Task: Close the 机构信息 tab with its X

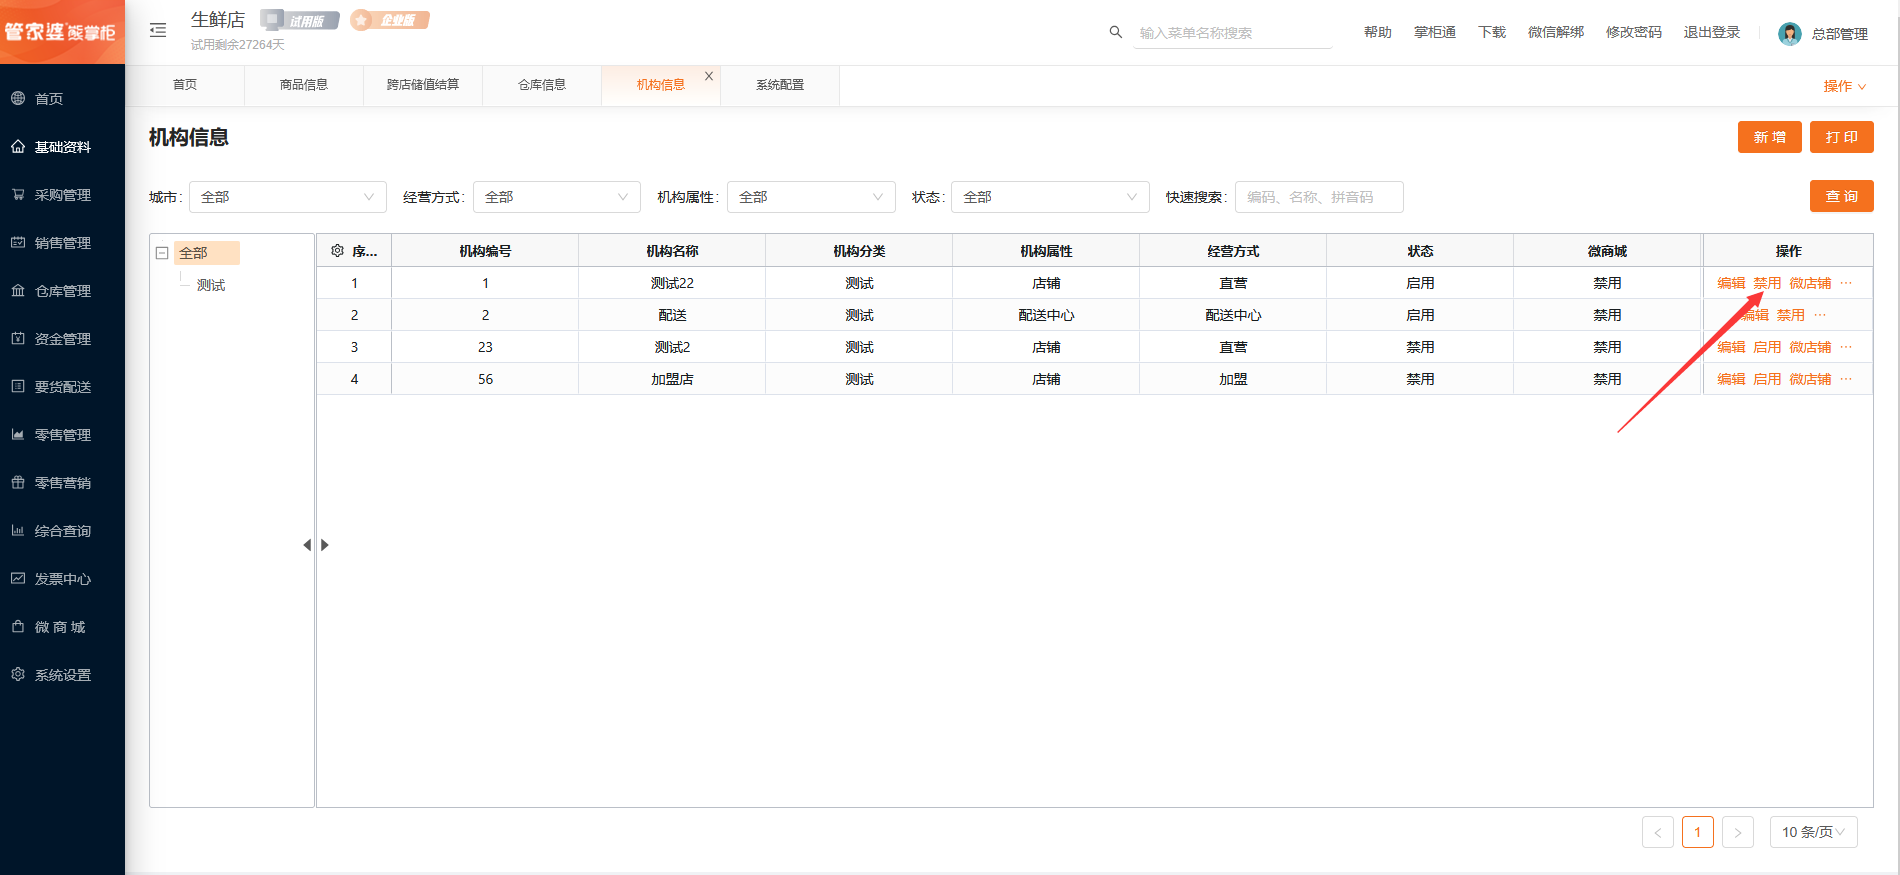Action: tap(709, 76)
